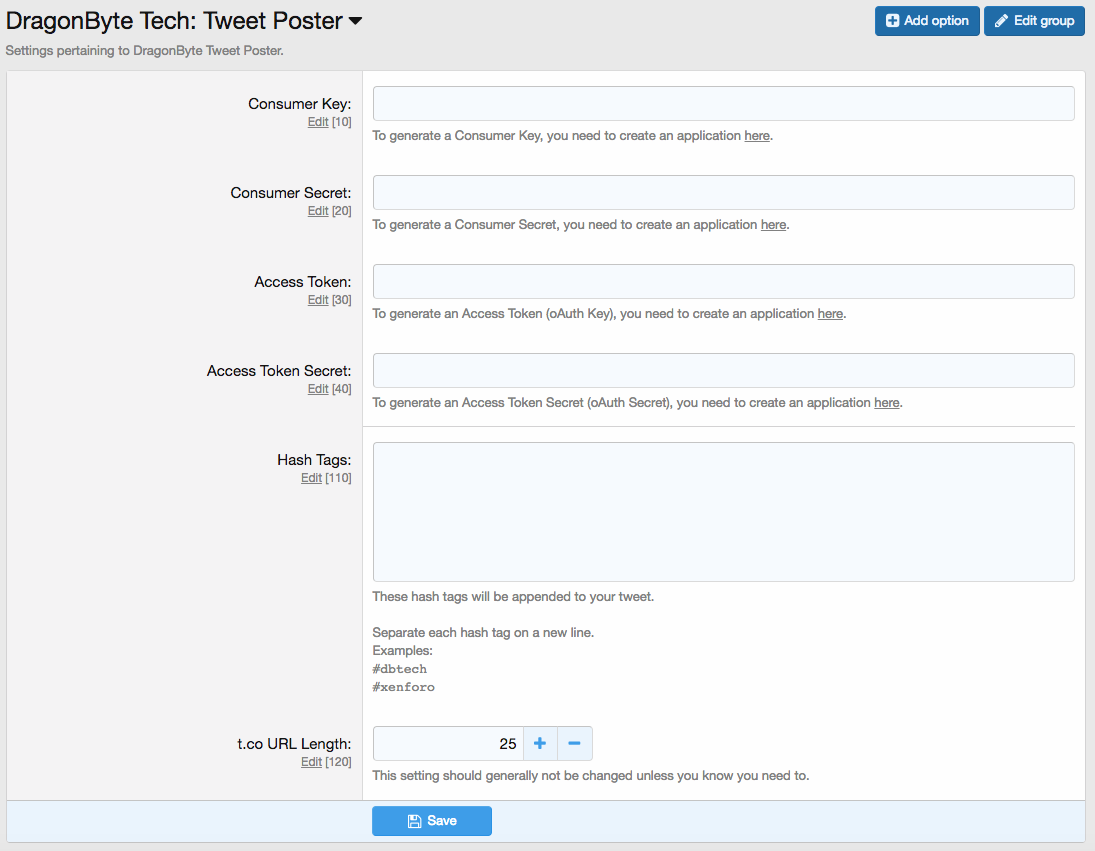1095x851 pixels.
Task: Increase t.co URL Length with plus icon
Action: tap(540, 744)
